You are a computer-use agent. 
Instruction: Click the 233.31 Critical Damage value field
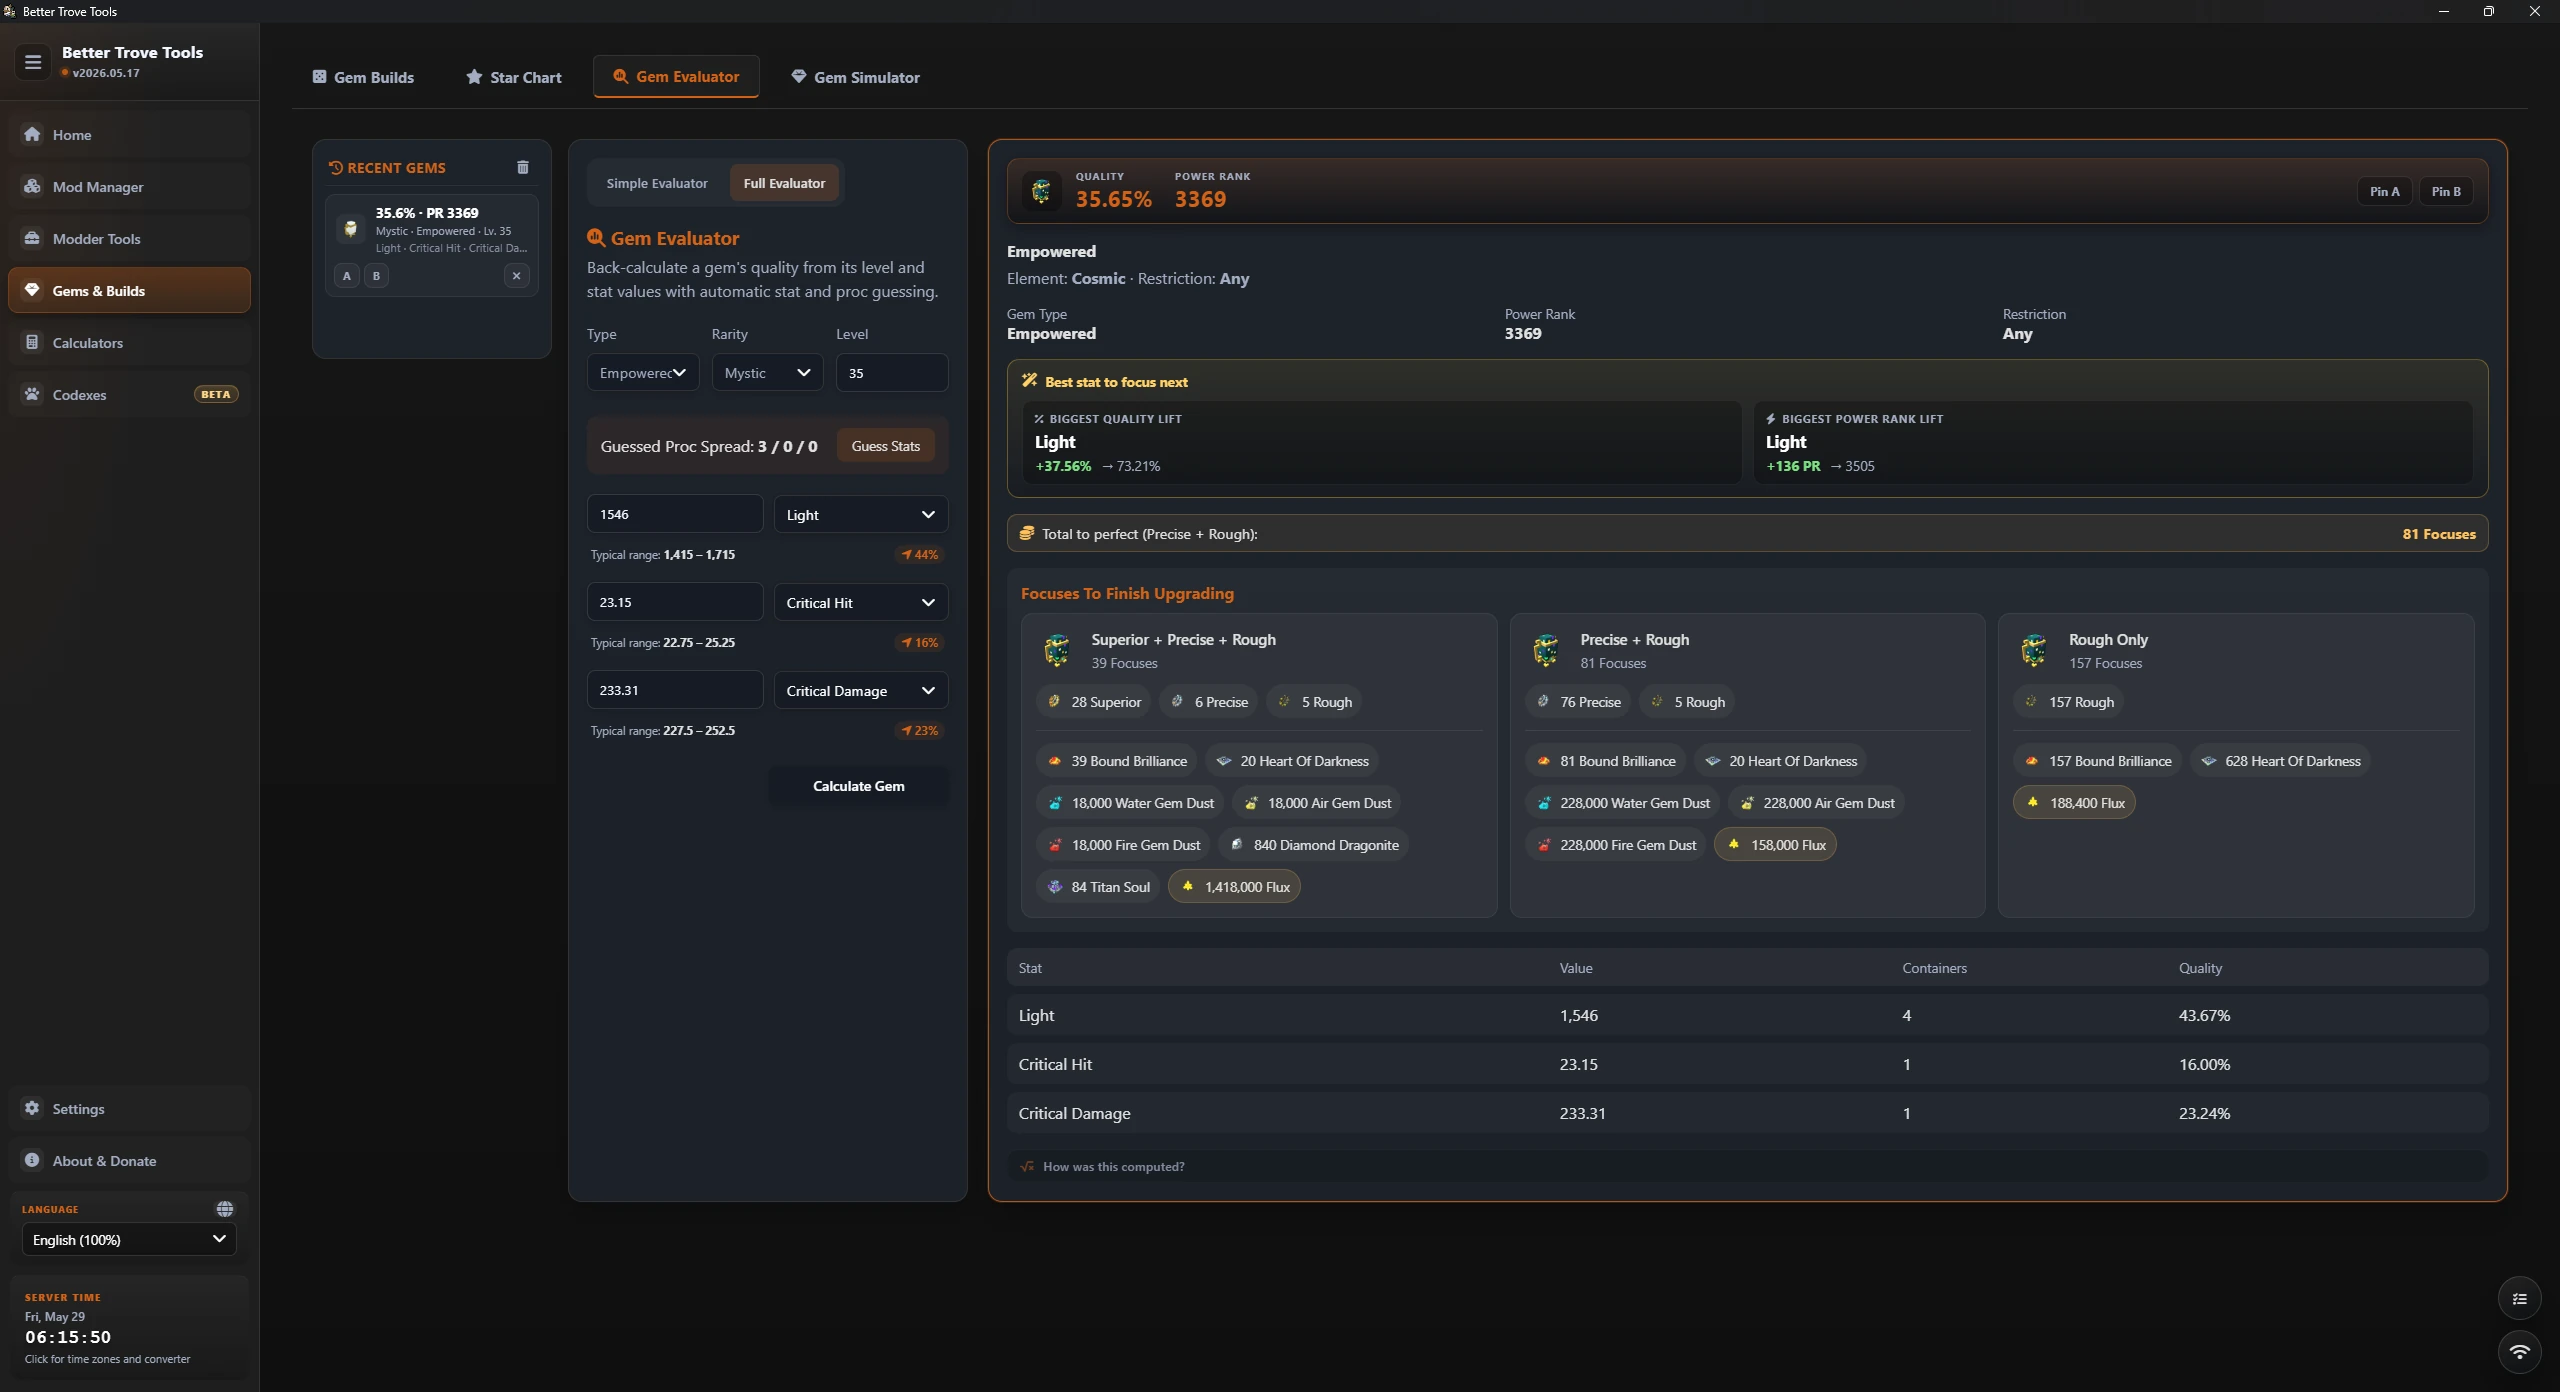(x=675, y=691)
